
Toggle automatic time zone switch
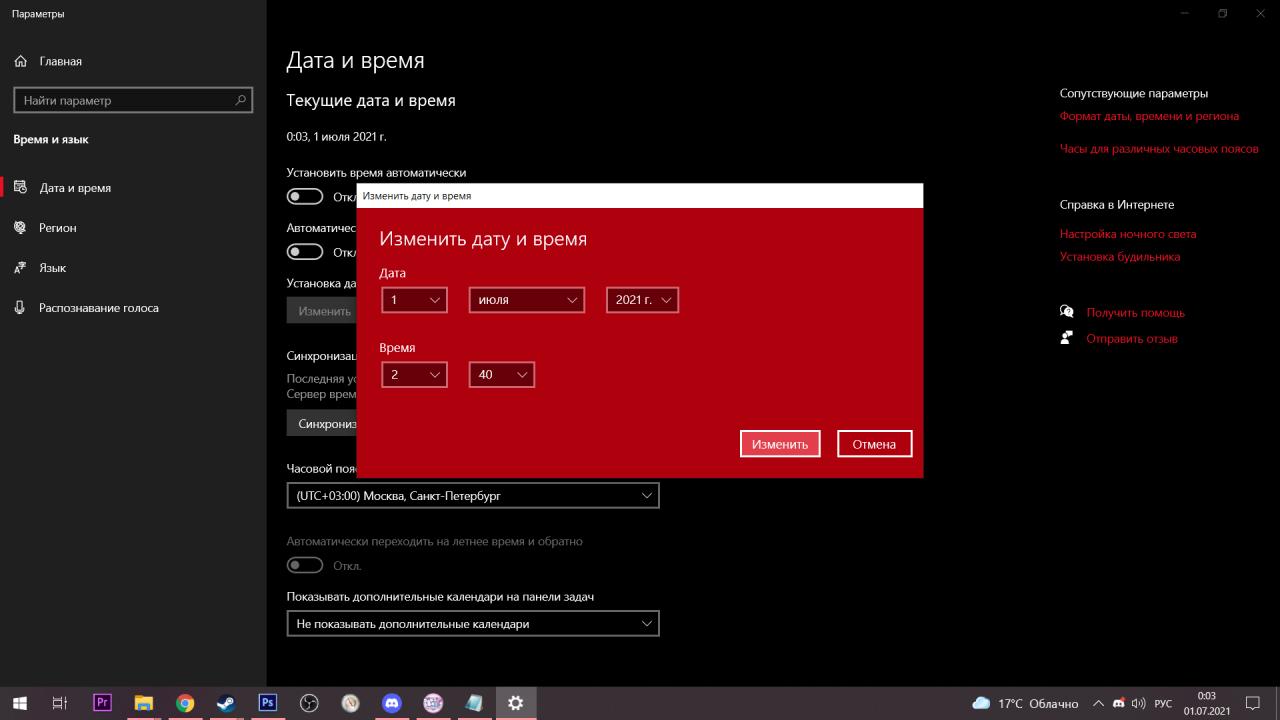(x=305, y=251)
